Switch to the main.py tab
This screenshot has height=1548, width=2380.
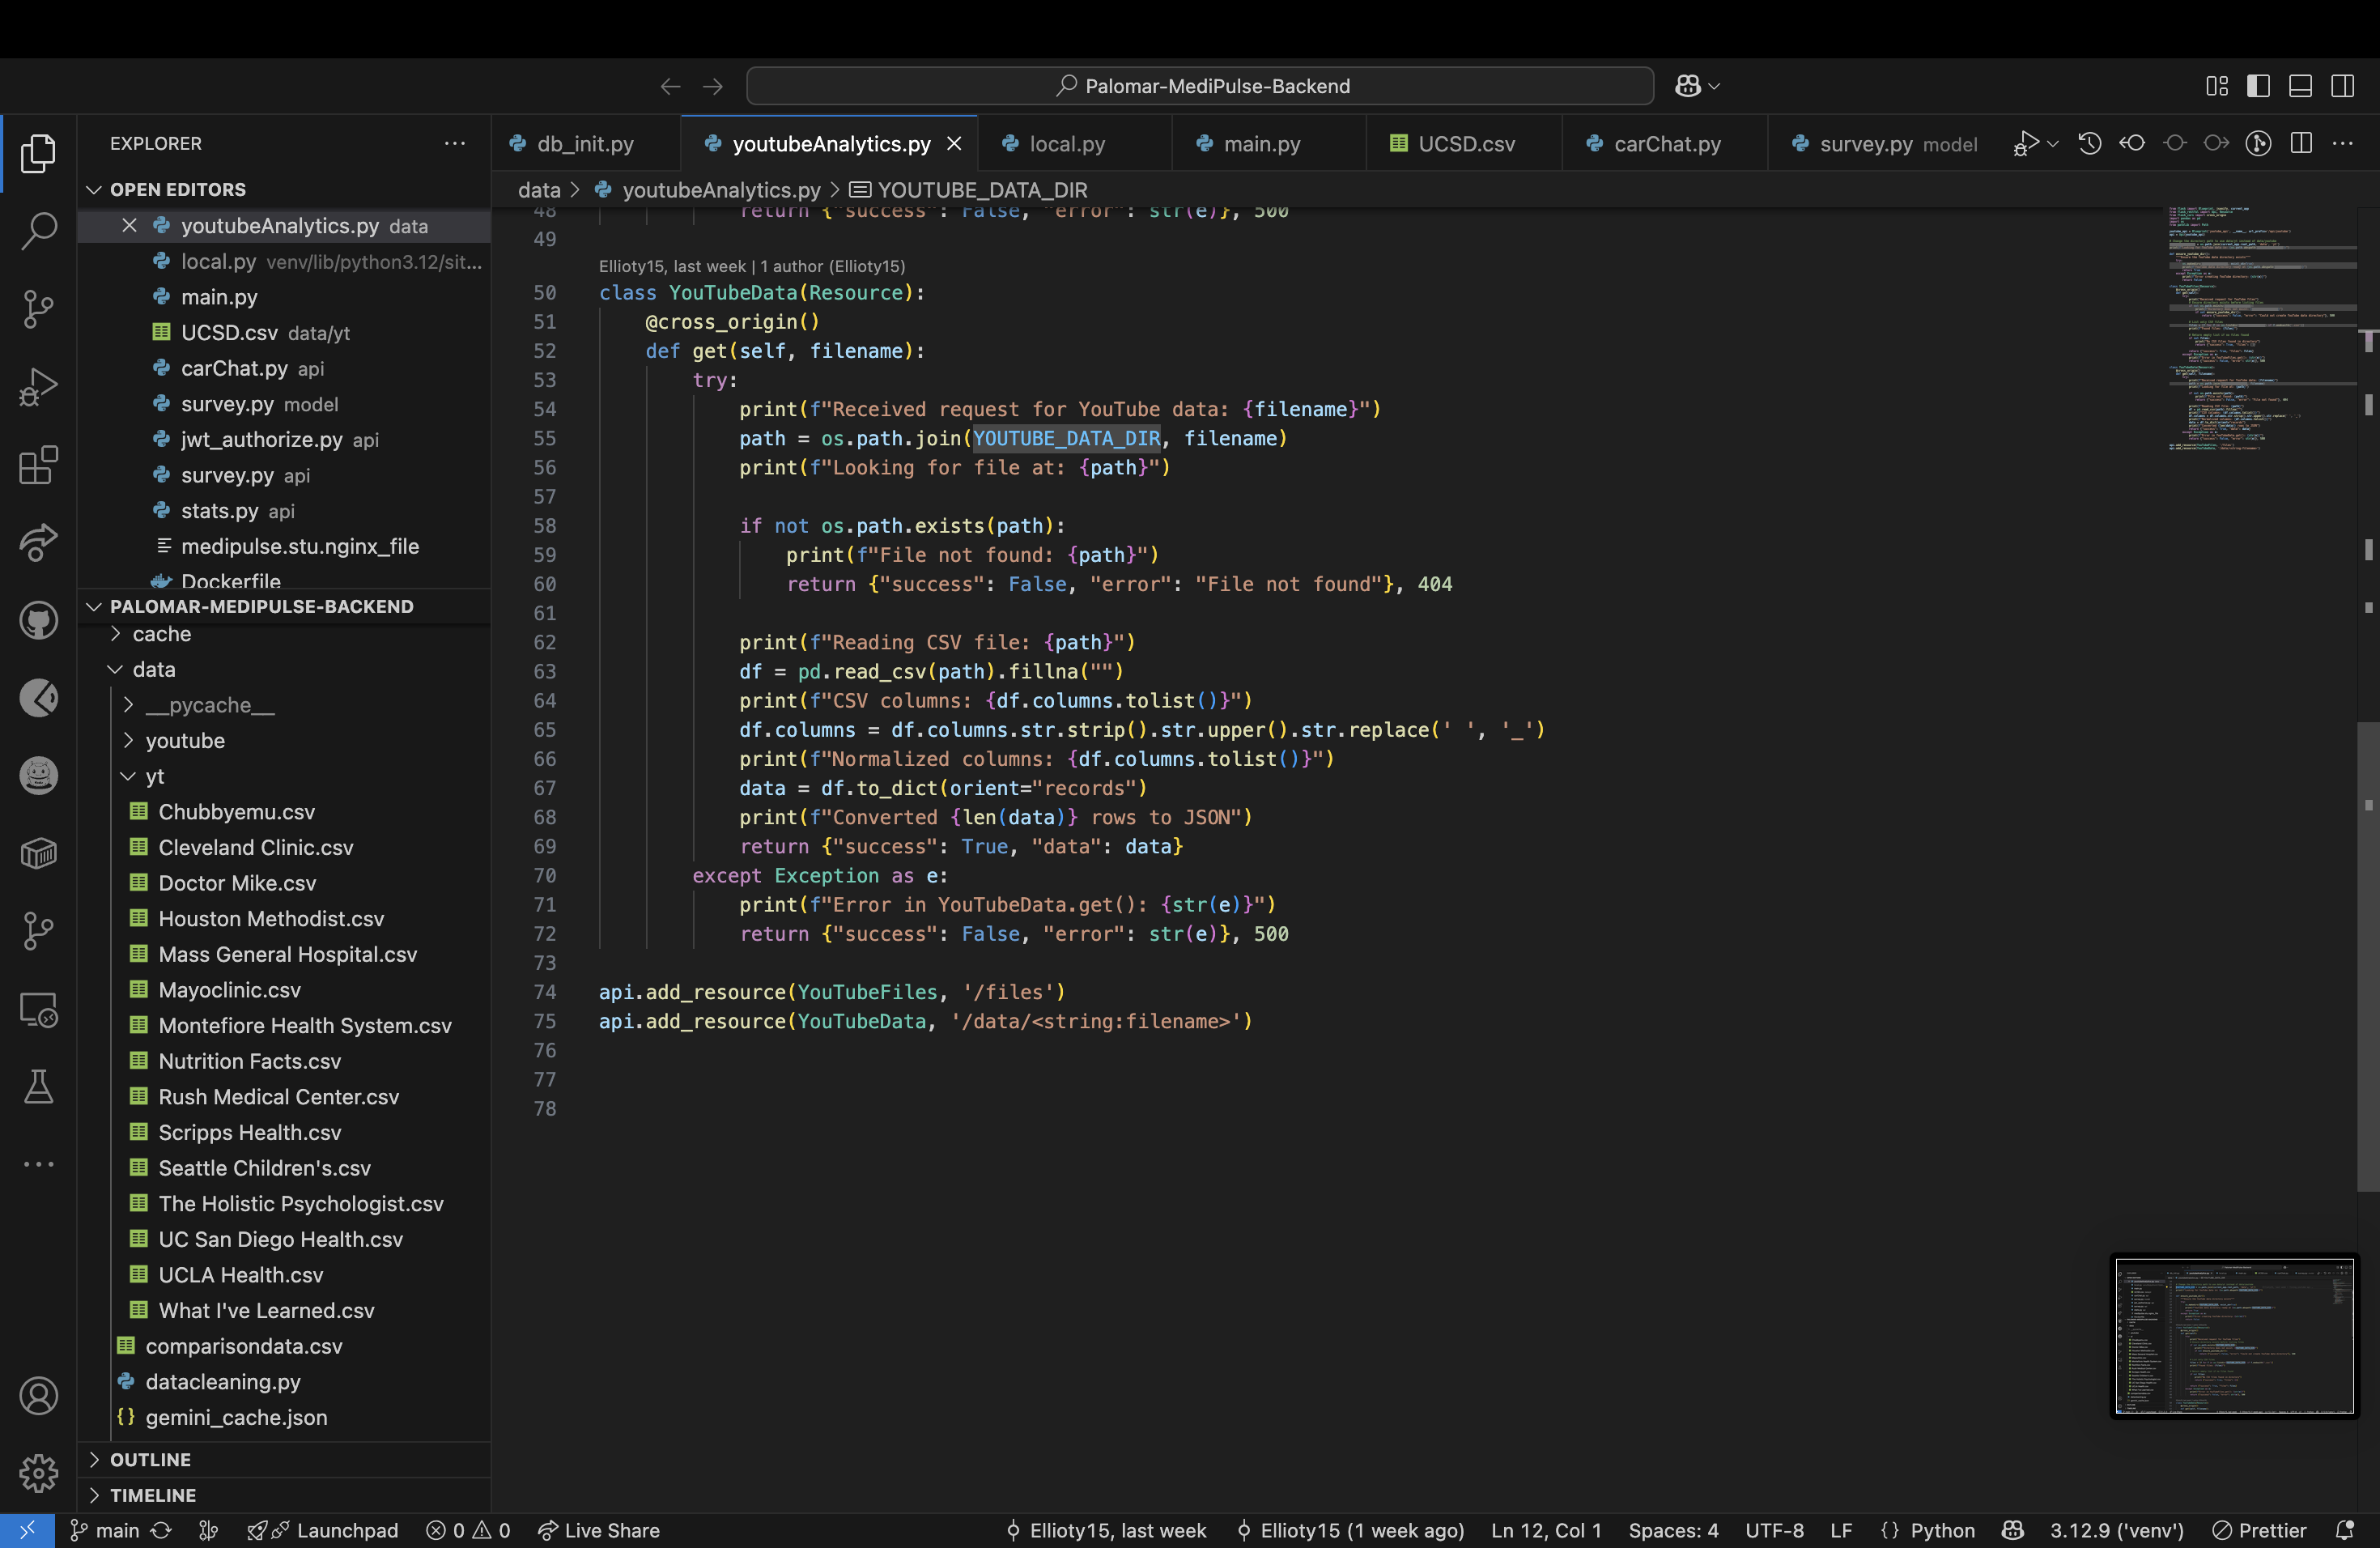tap(1261, 144)
